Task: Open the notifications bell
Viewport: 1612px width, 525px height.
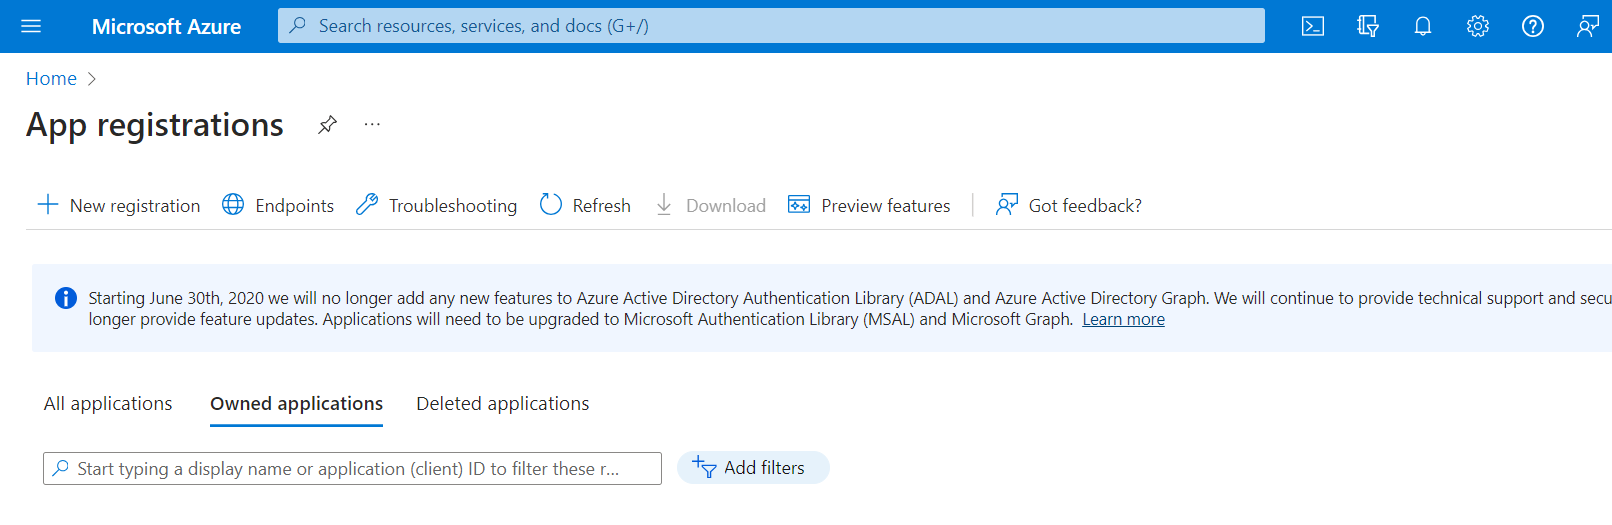Action: [x=1422, y=26]
